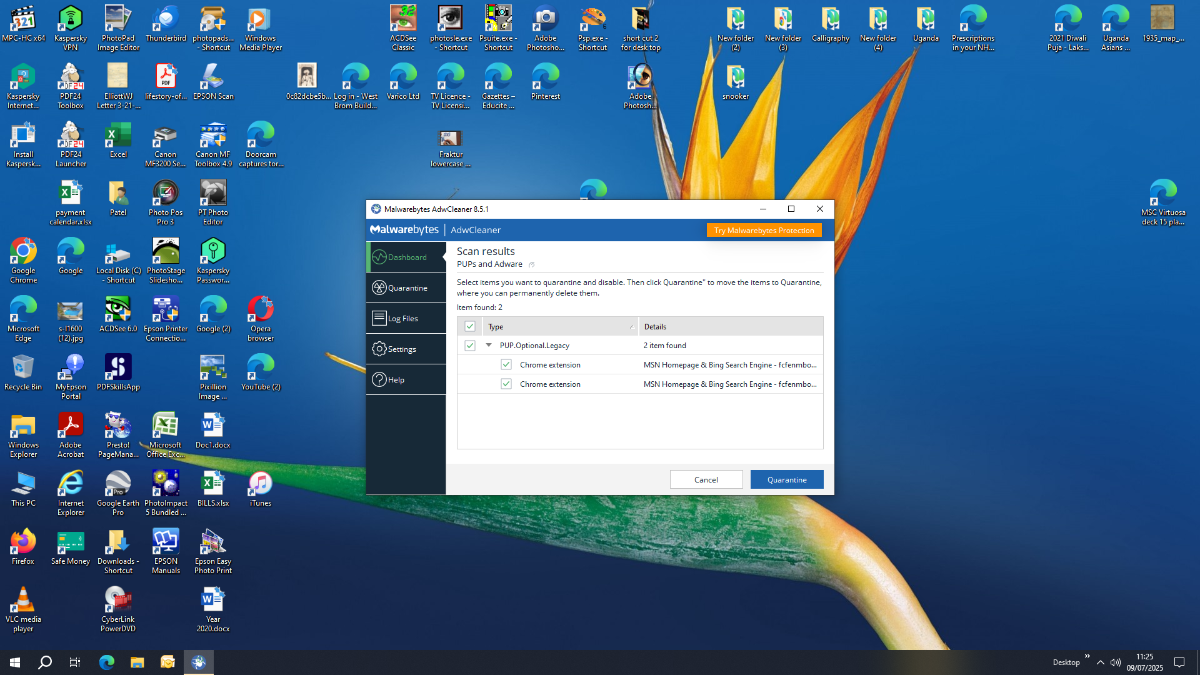The image size is (1200, 675).
Task: Switch to the Quarantine sidebar section
Action: click(406, 288)
